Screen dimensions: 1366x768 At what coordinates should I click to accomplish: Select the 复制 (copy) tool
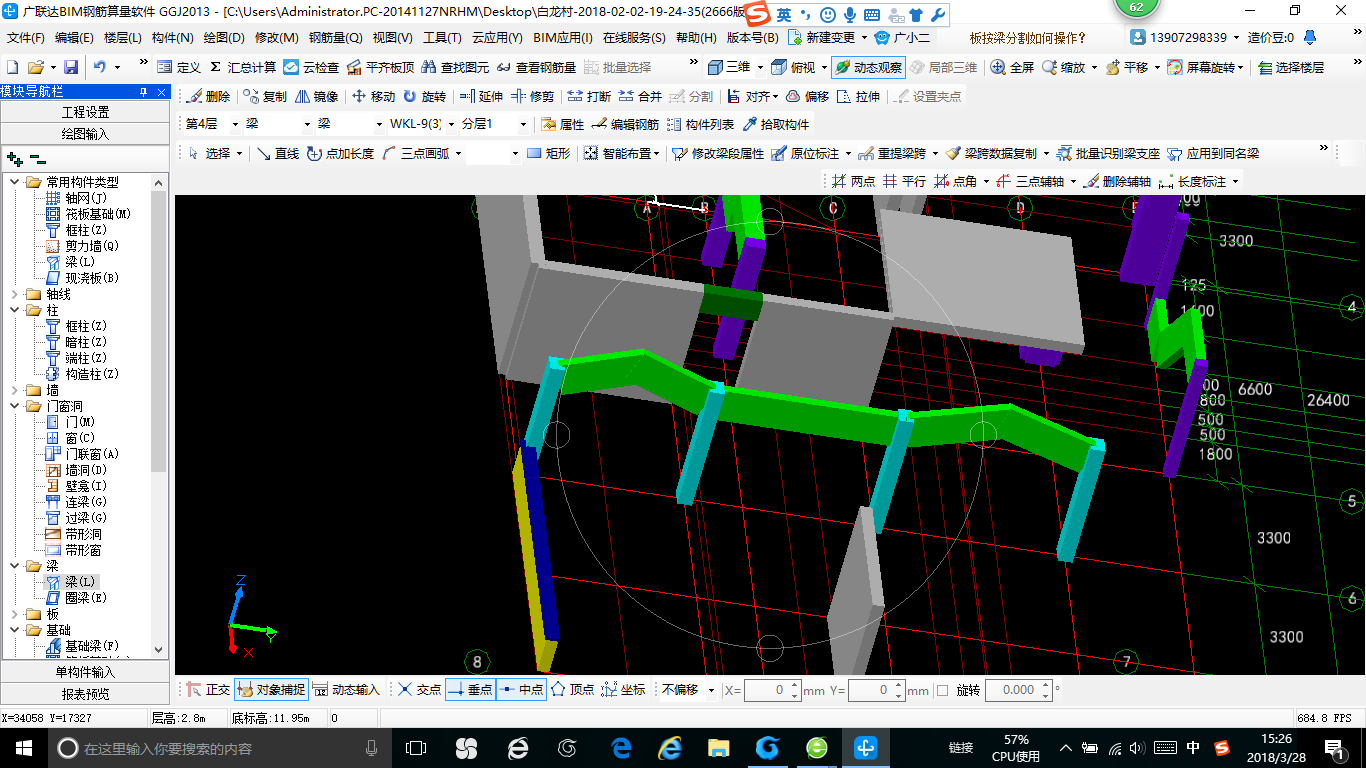click(265, 97)
